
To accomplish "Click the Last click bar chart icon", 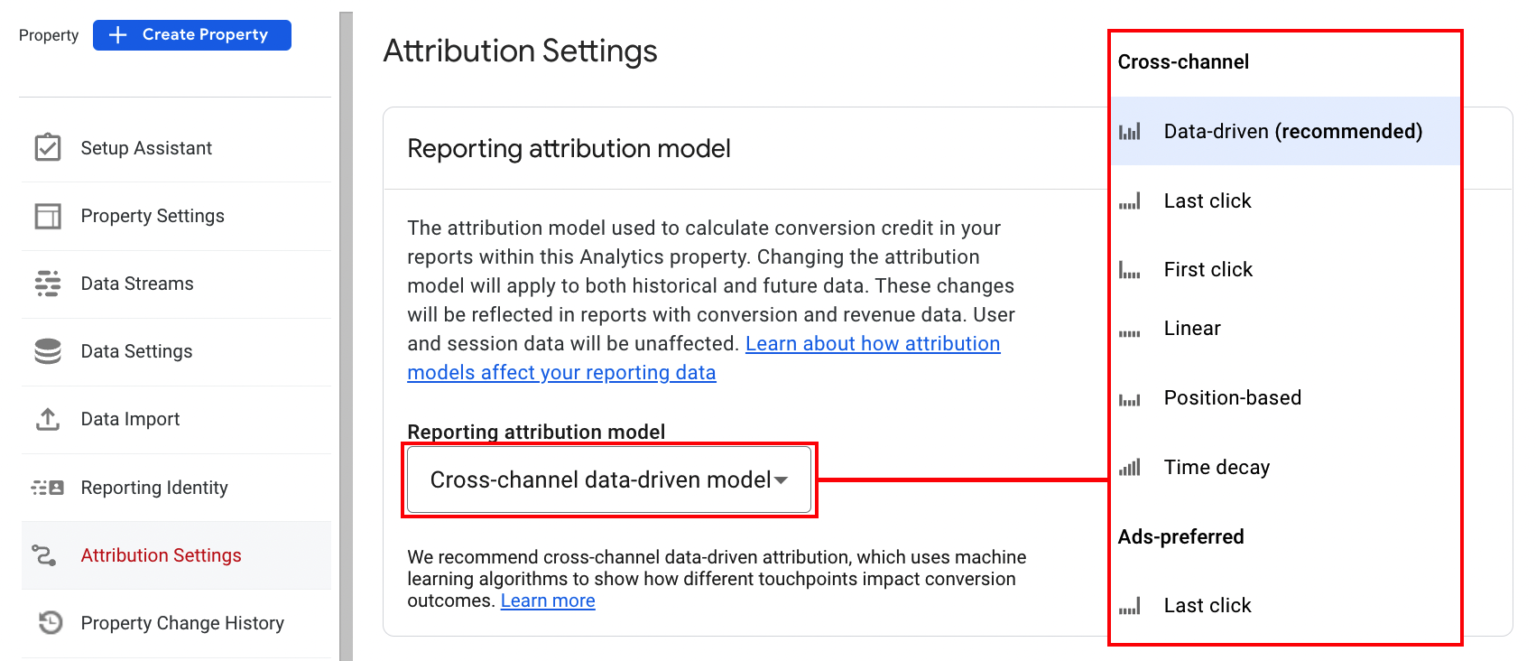I will 1130,200.
